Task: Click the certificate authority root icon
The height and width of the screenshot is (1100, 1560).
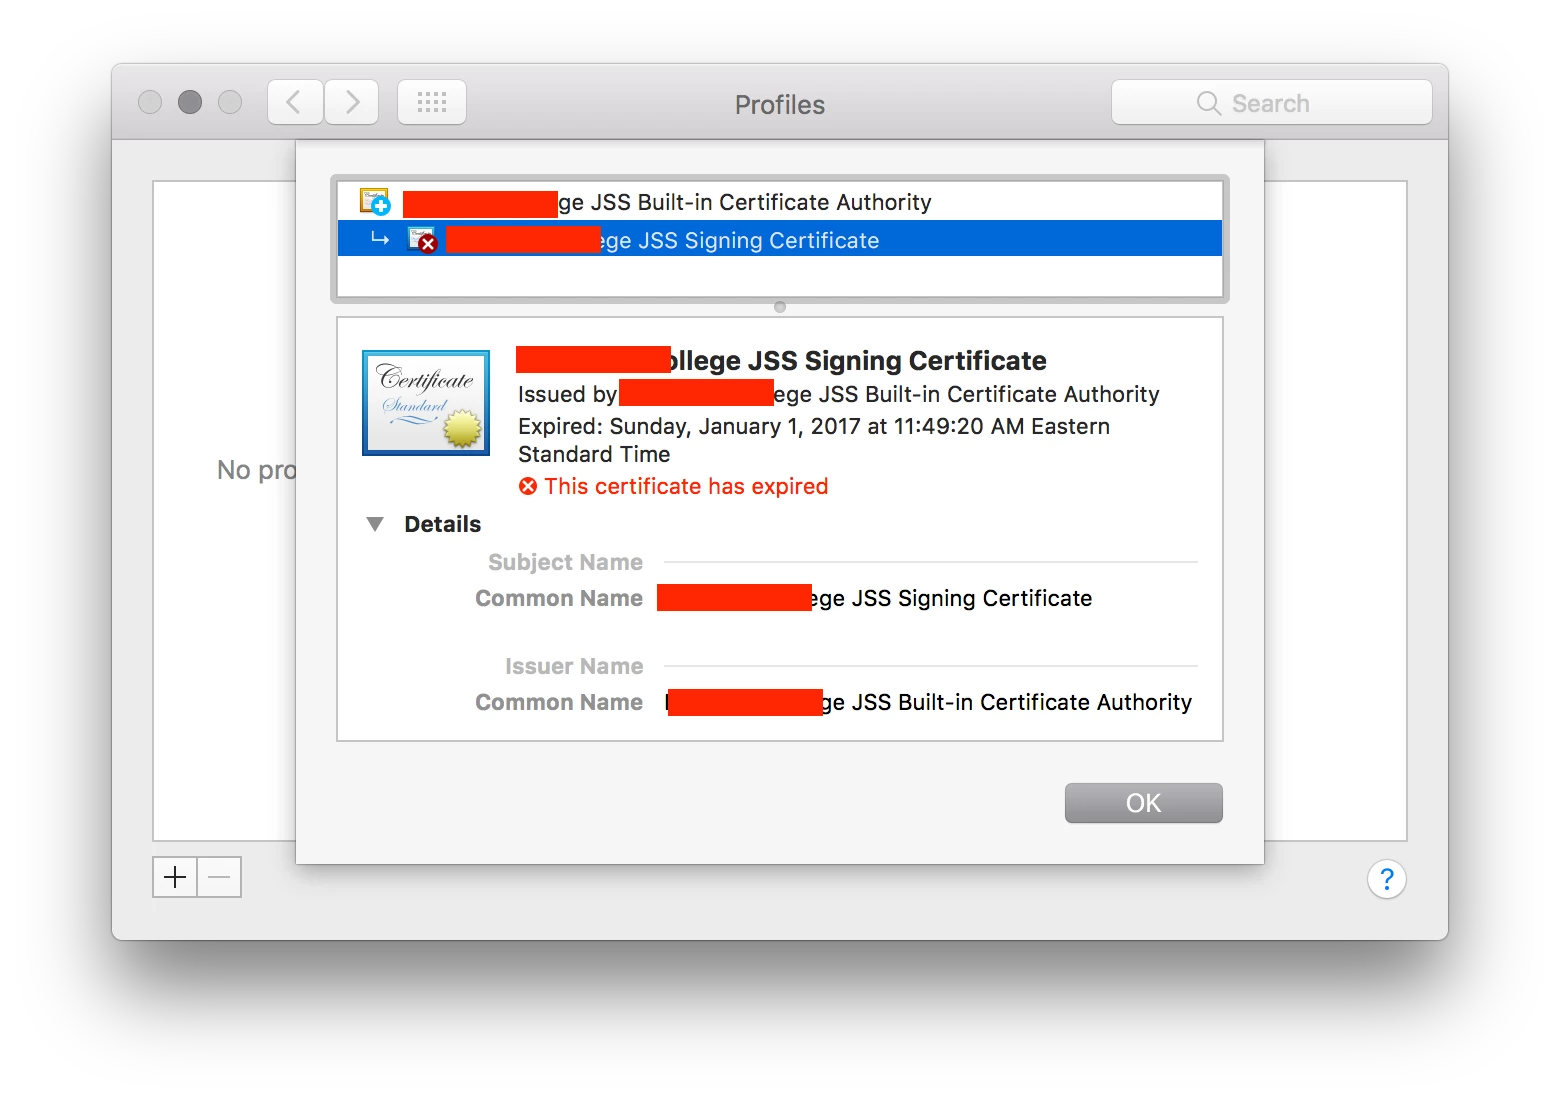Action: (x=375, y=202)
